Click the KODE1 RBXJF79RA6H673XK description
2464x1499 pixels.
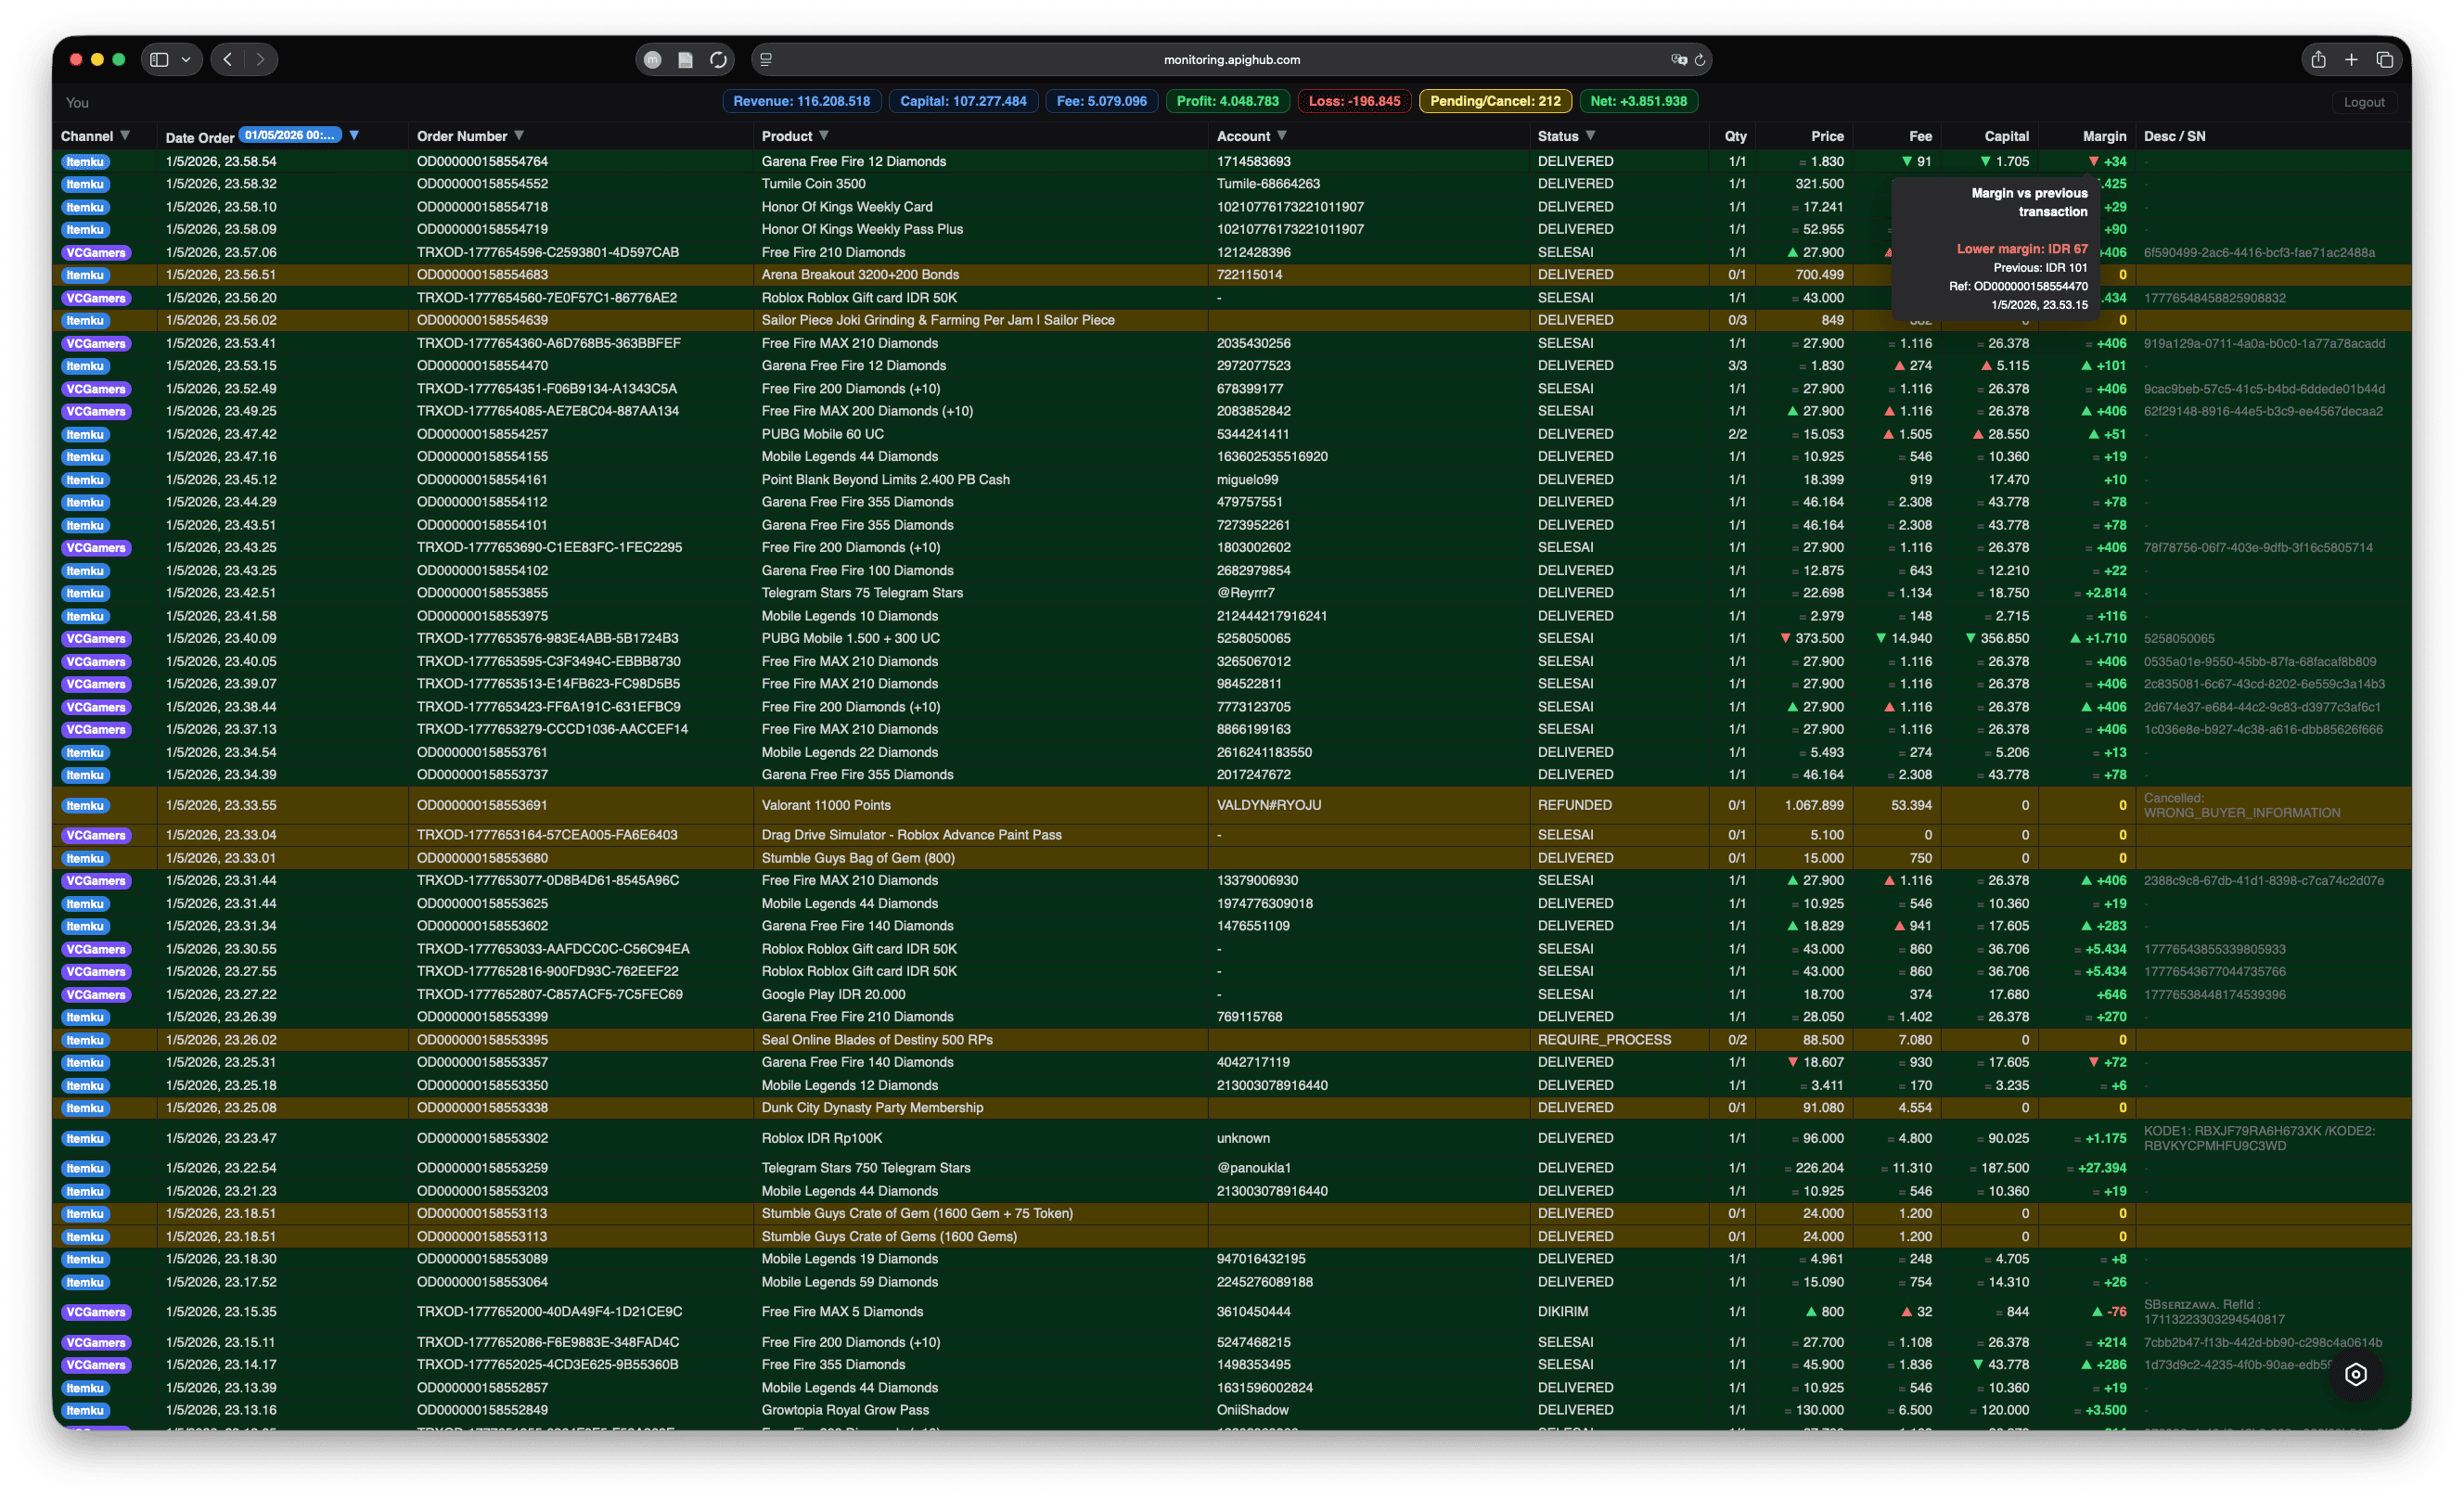(x=2258, y=1139)
